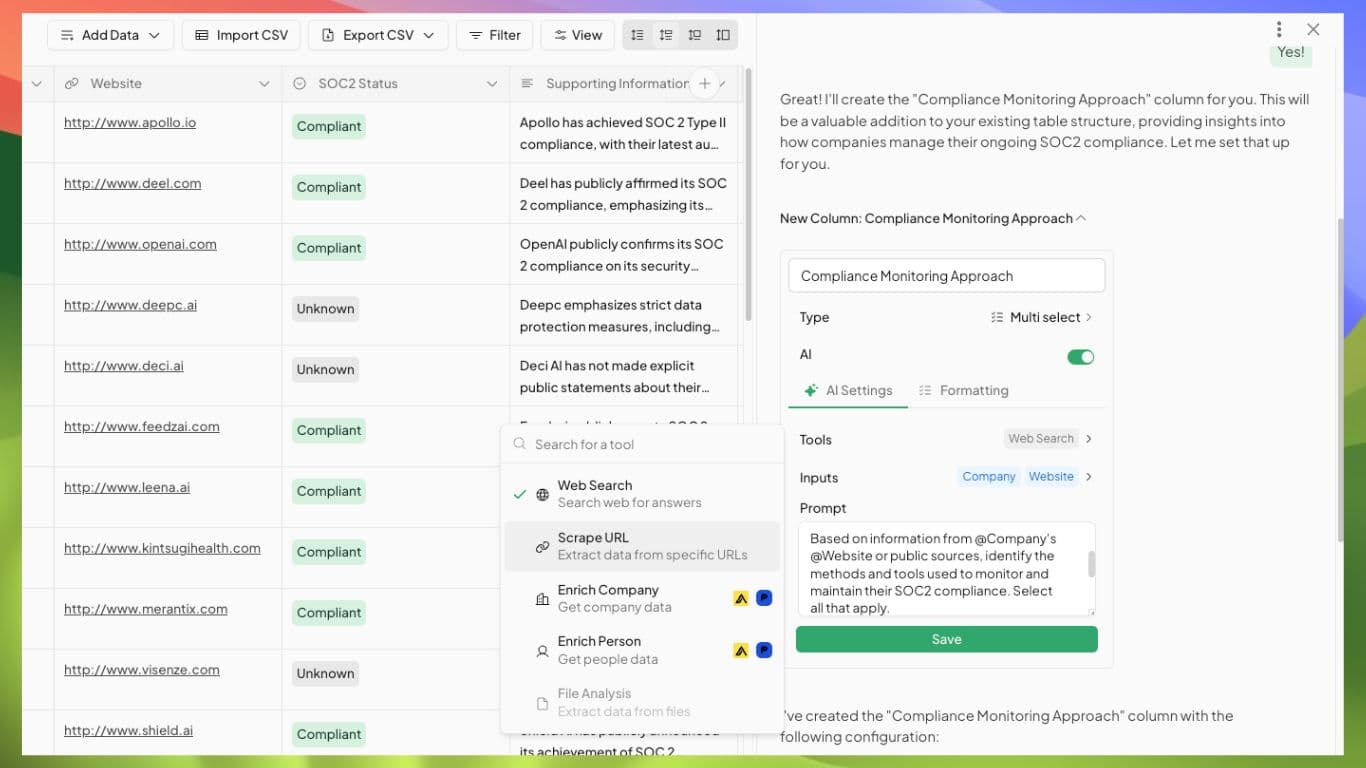Screen dimensions: 1366x768
Task: Open the apollo.io website link
Action: tap(130, 123)
